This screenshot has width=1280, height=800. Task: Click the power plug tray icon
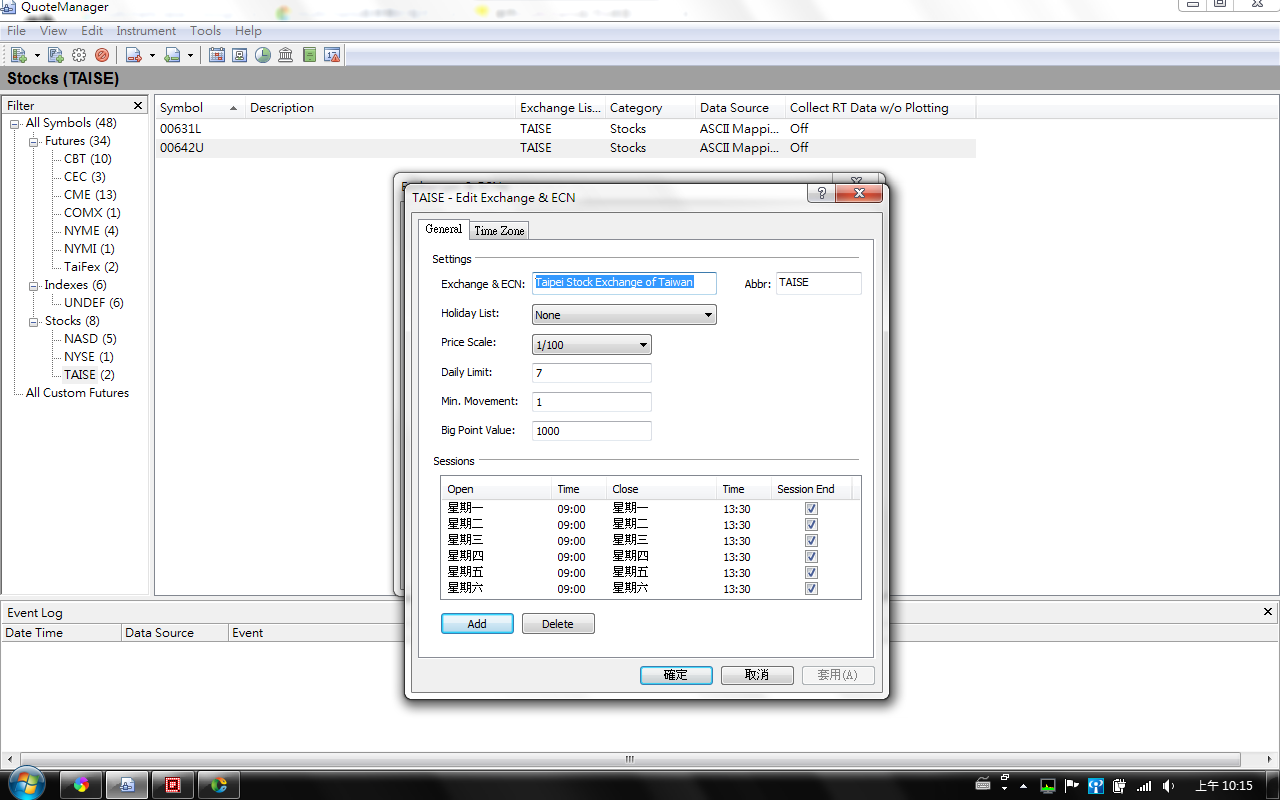pos(1120,786)
